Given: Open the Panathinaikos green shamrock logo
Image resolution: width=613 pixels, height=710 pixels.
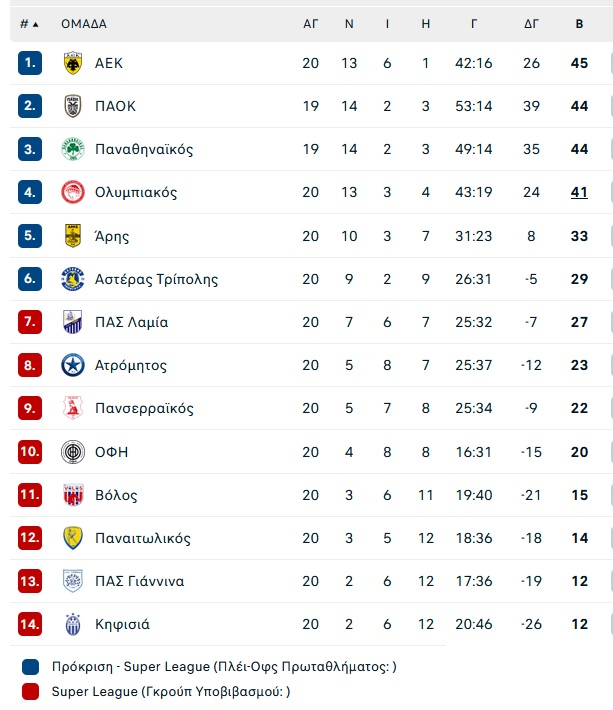Looking at the screenshot, I should click(72, 149).
